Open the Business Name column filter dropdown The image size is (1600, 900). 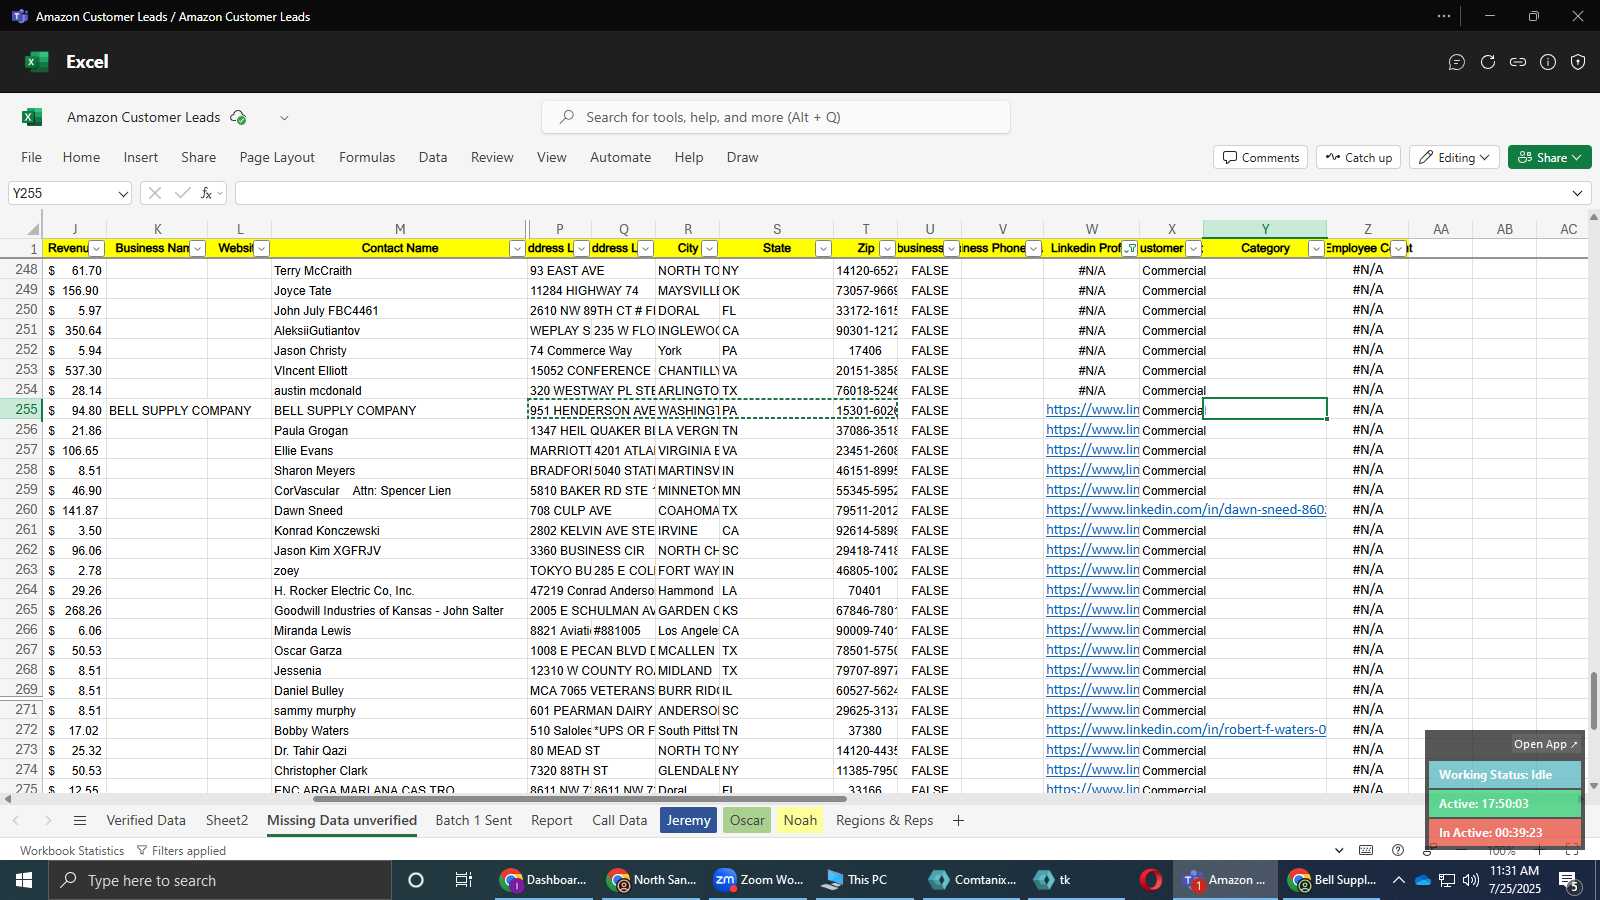point(198,249)
